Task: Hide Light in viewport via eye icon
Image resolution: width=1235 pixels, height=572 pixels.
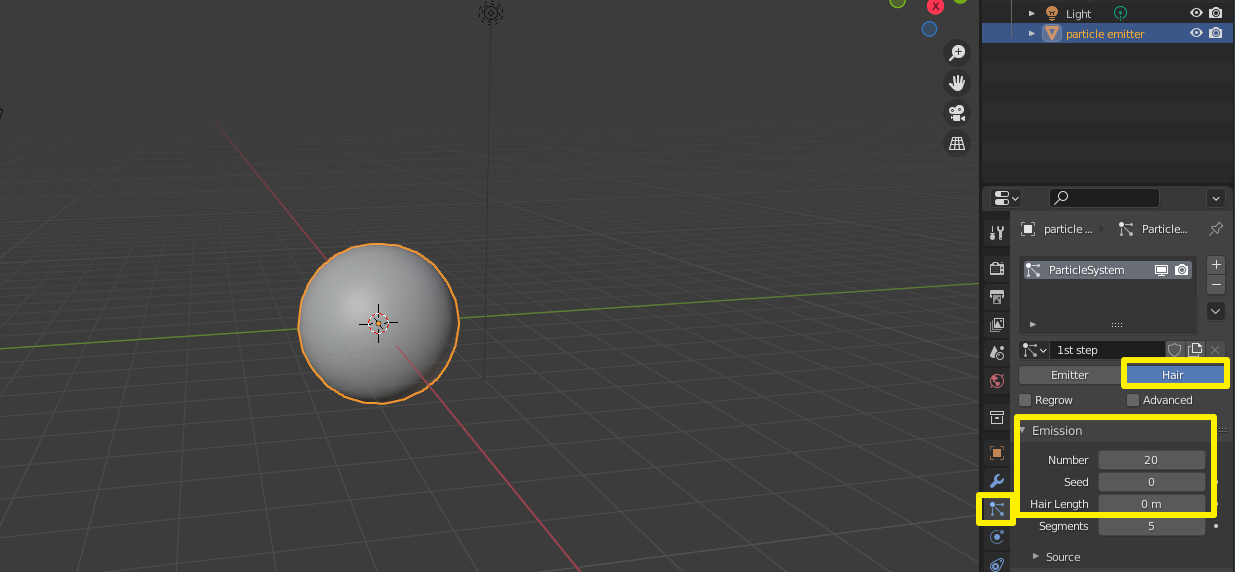Action: point(1196,13)
